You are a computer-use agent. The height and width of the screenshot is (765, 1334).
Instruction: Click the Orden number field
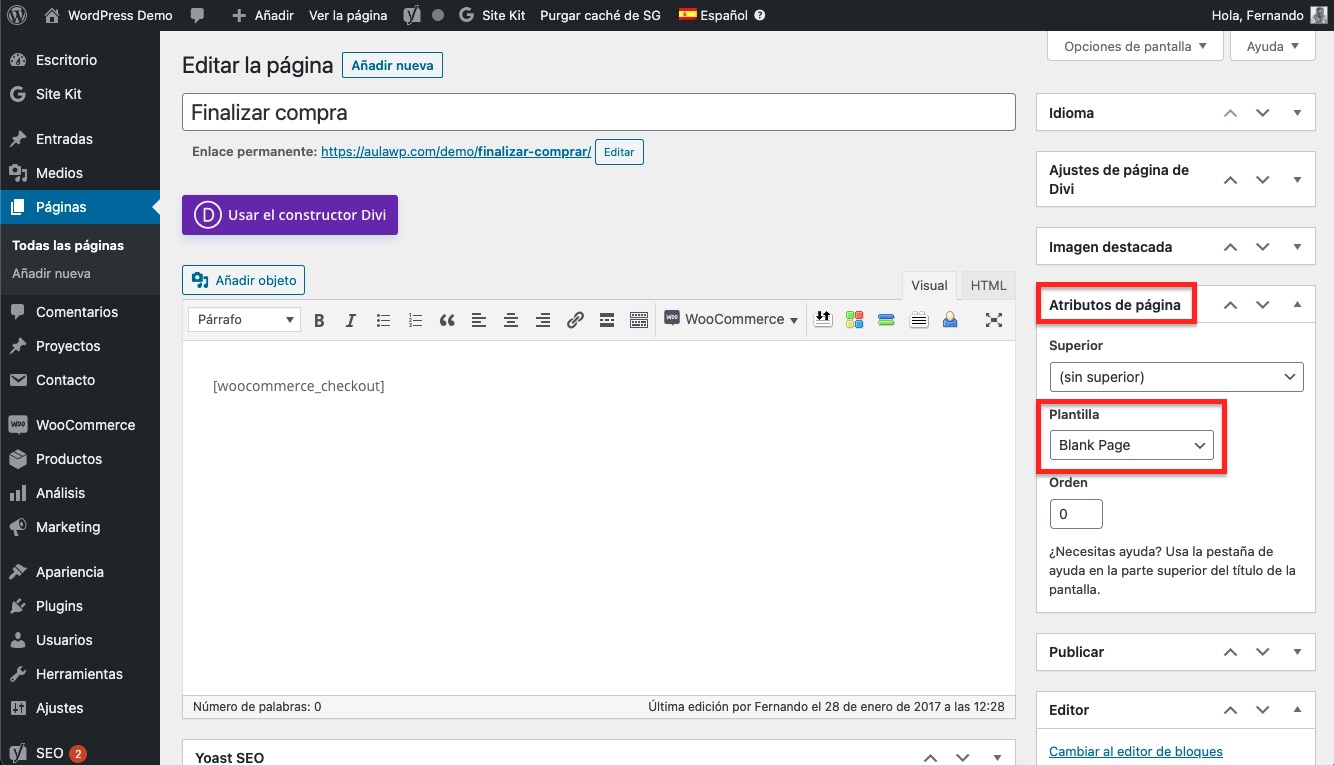coord(1076,514)
